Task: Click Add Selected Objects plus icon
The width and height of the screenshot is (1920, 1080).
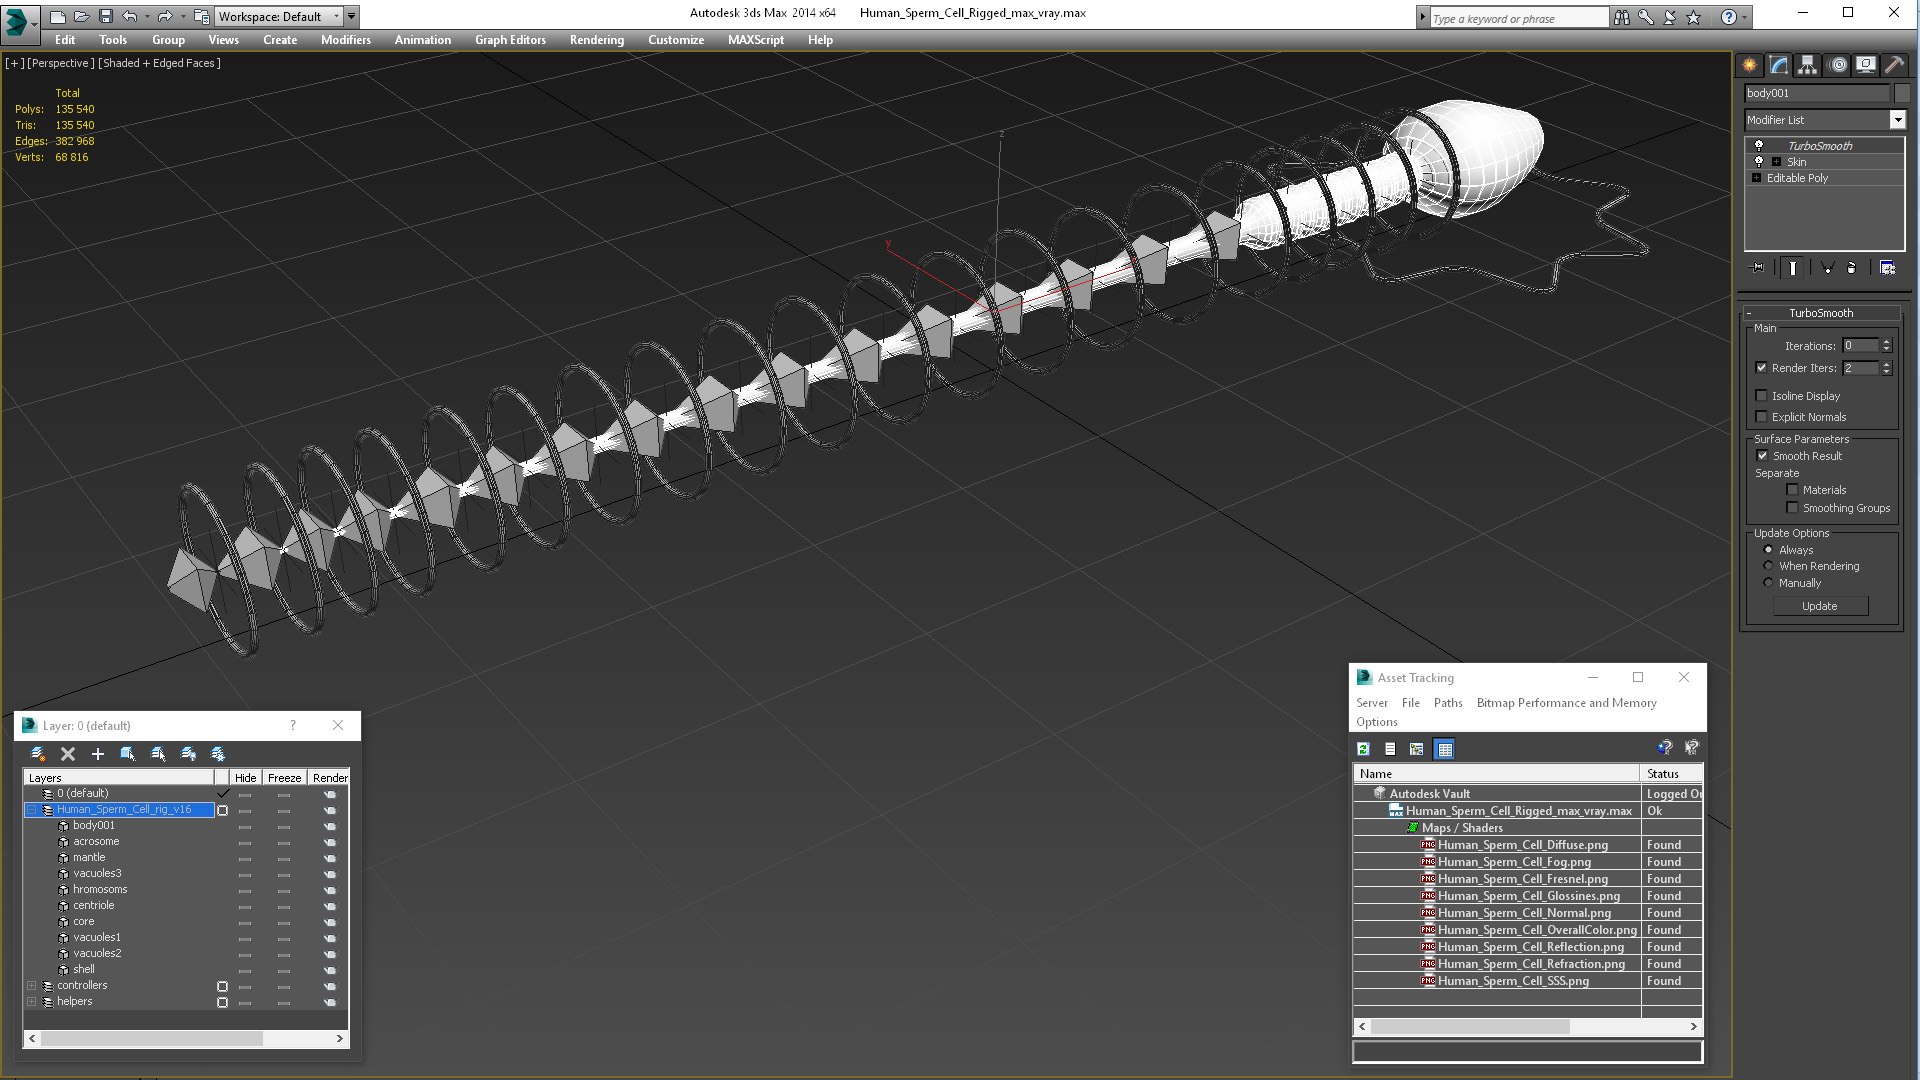Action: click(98, 754)
